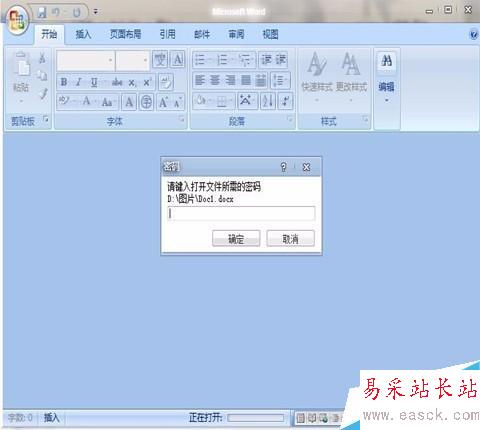Open the 编辑 binoculars menu

(x=387, y=77)
